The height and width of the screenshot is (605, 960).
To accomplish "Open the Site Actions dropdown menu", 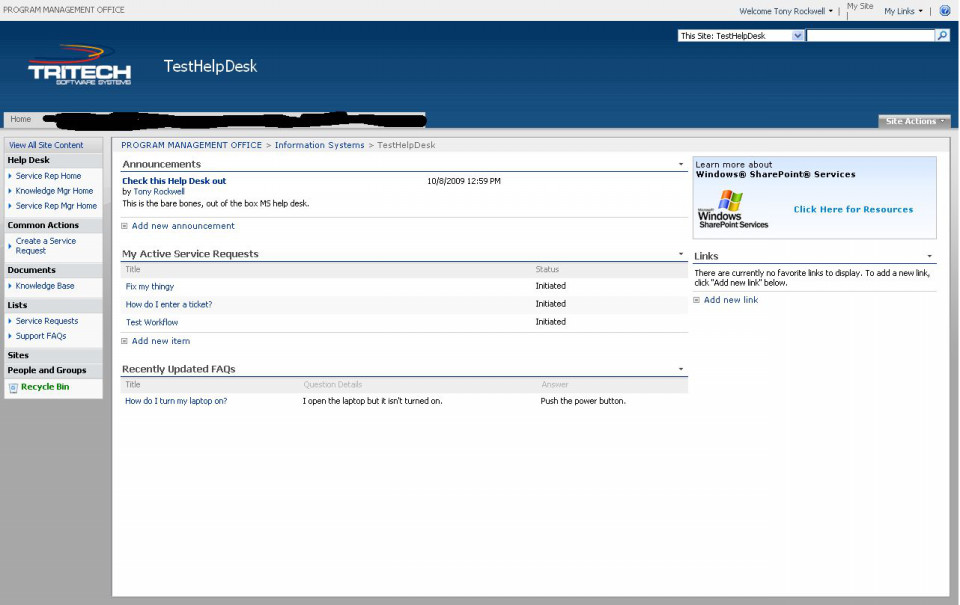I will click(x=914, y=121).
